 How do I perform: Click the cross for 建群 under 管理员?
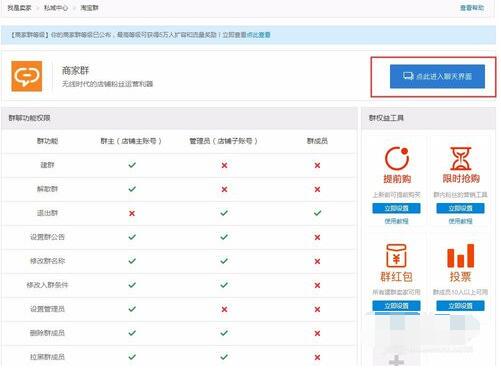(x=224, y=165)
